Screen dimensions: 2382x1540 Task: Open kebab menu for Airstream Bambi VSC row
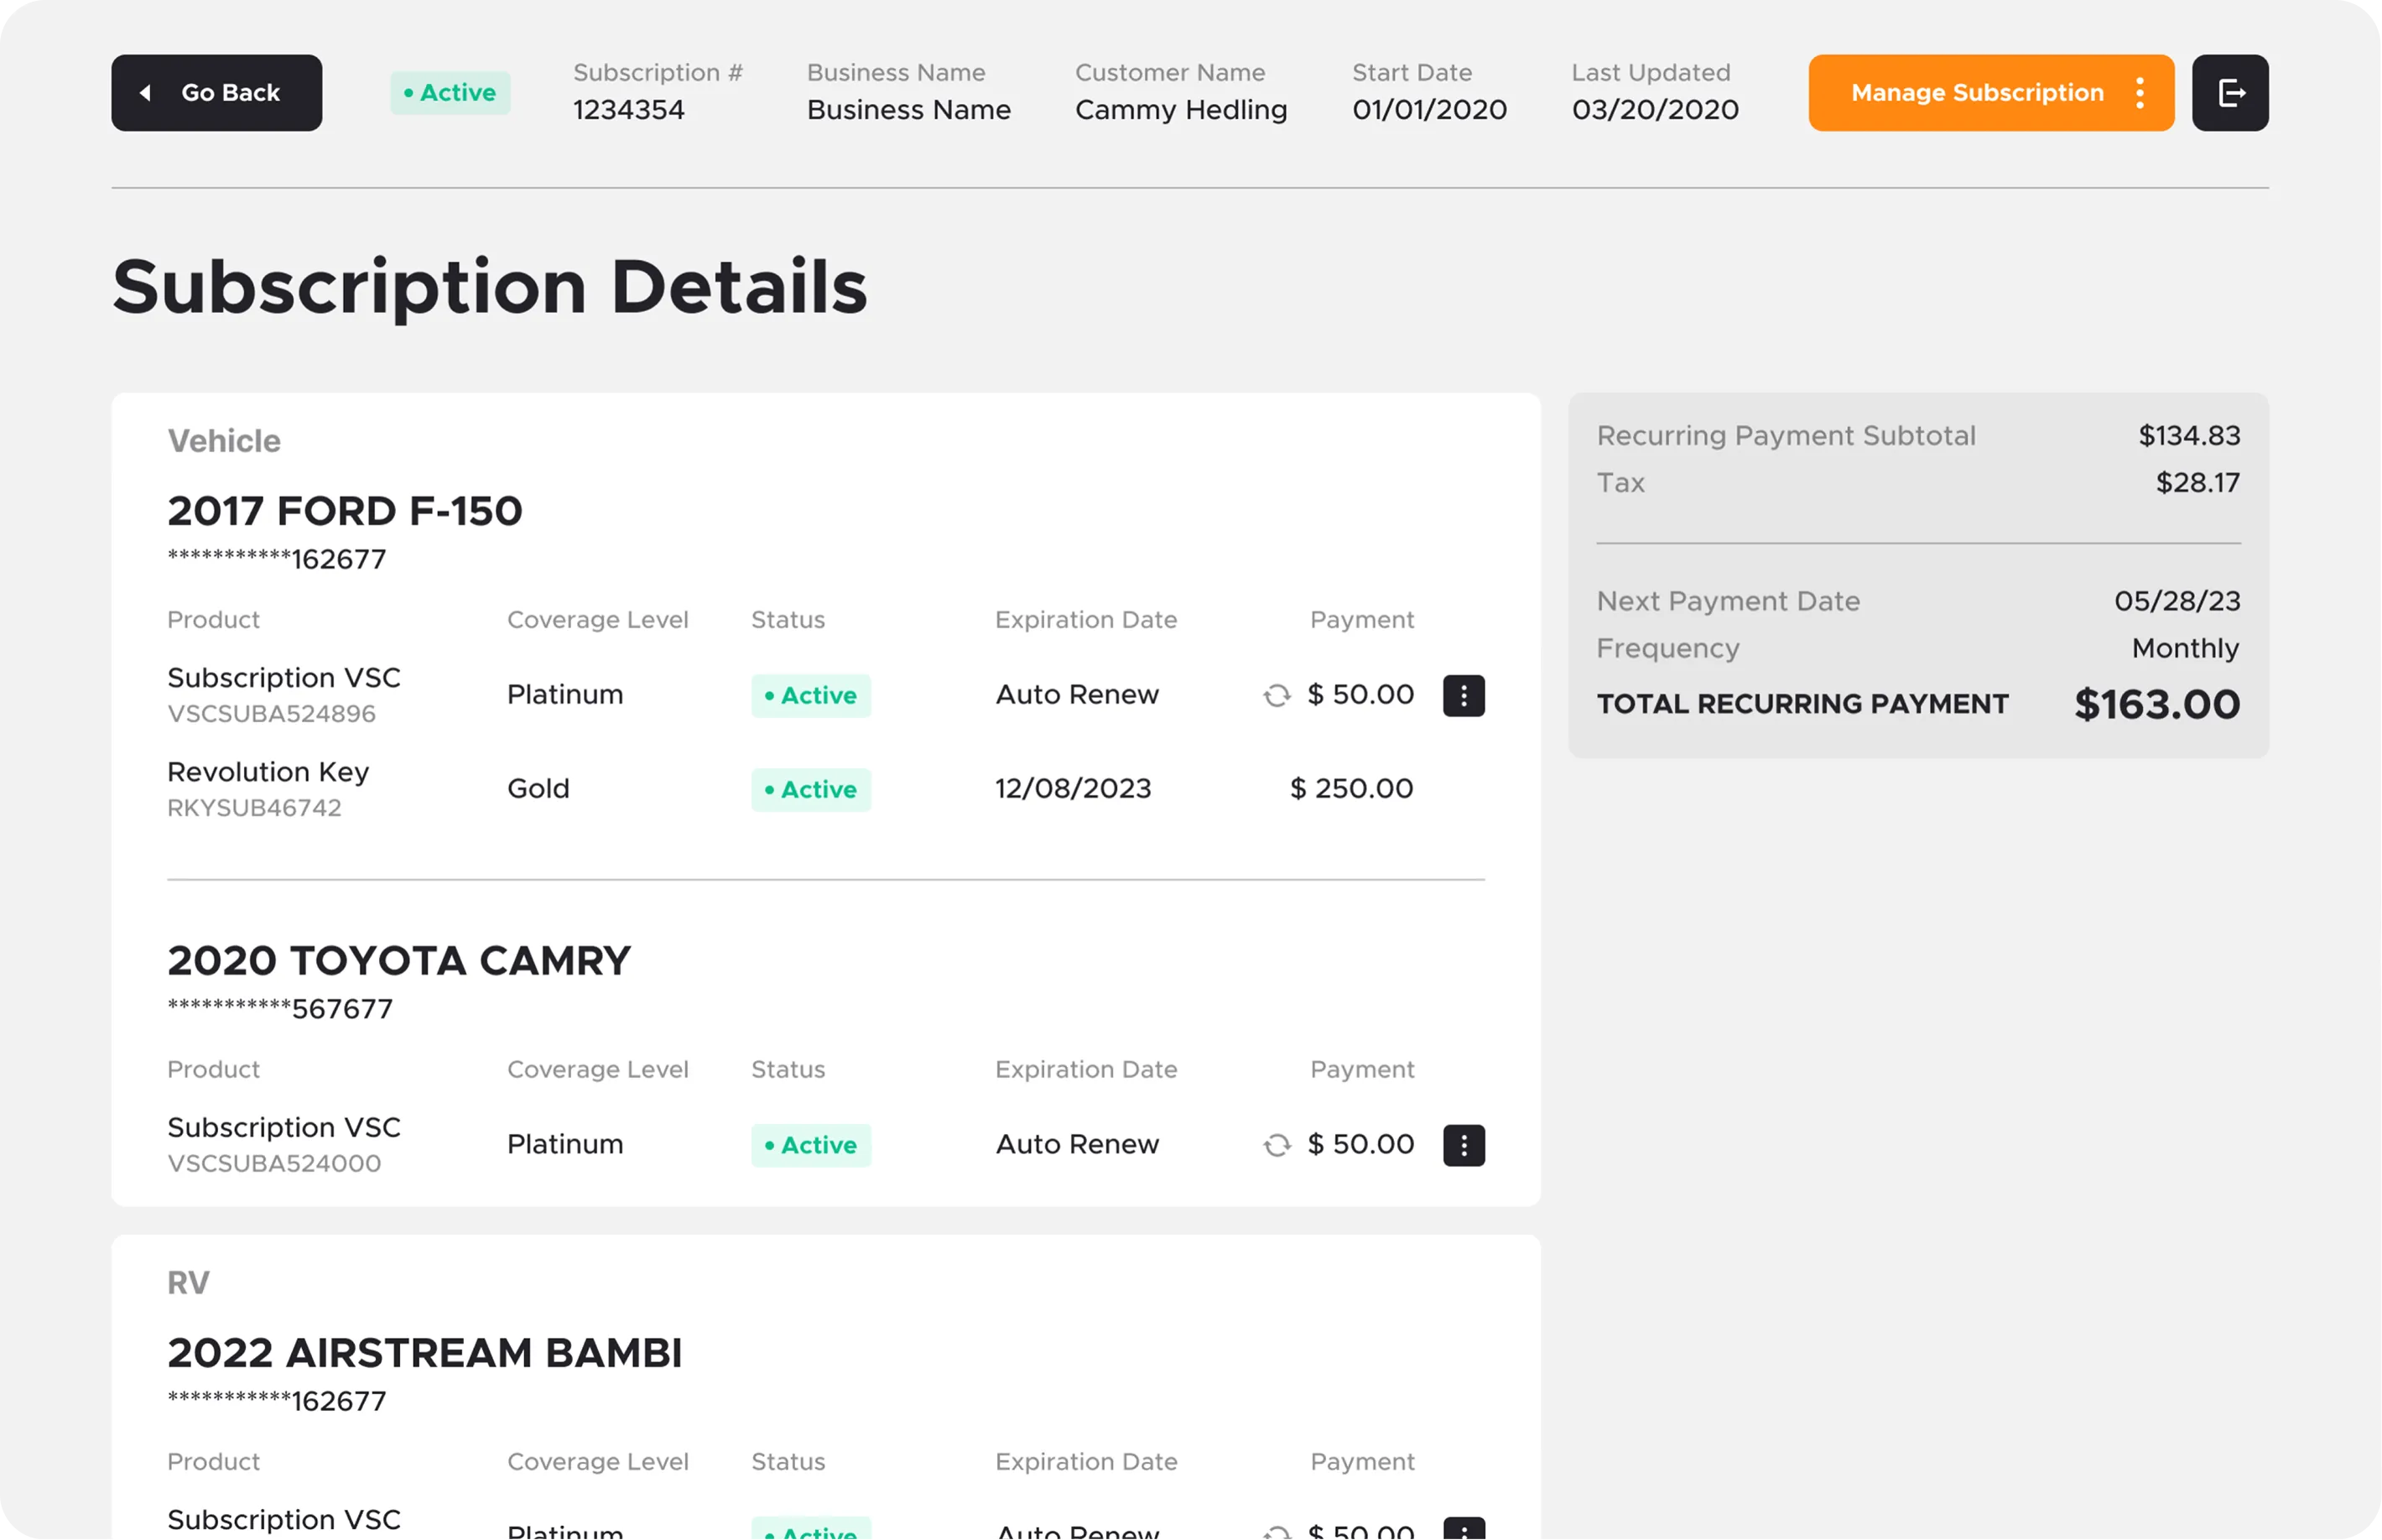pyautogui.click(x=1463, y=1529)
